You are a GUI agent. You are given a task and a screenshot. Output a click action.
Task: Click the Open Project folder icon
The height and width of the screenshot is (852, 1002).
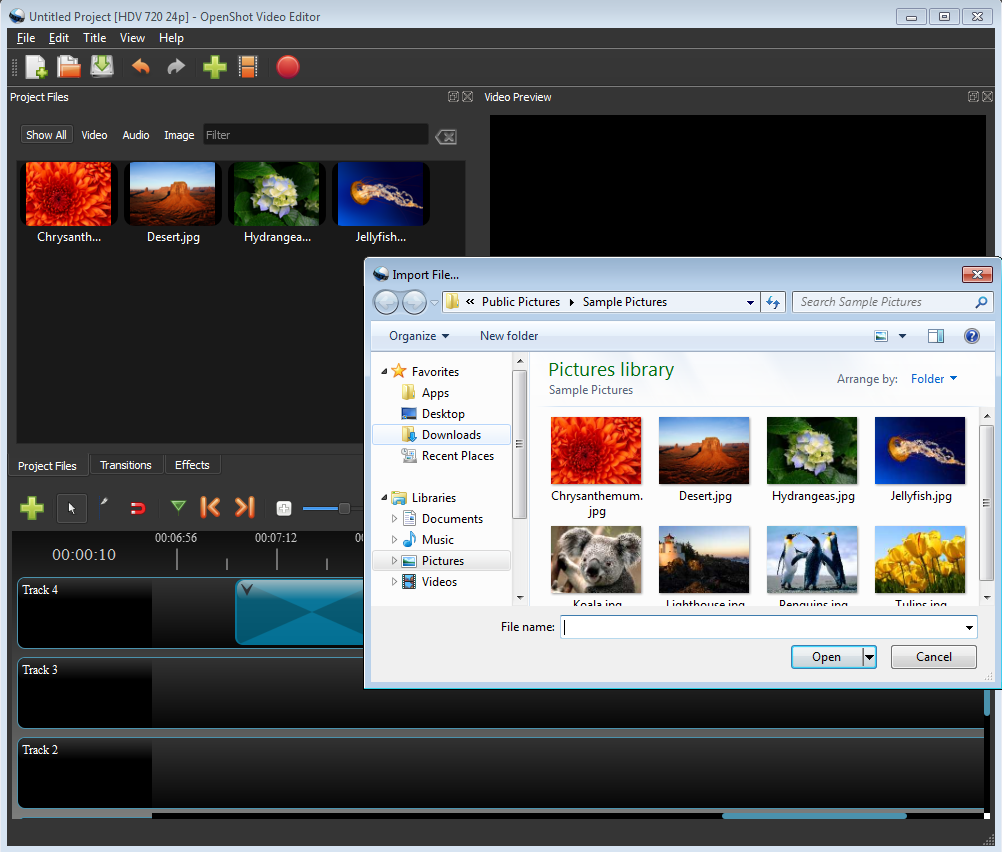pyautogui.click(x=69, y=67)
